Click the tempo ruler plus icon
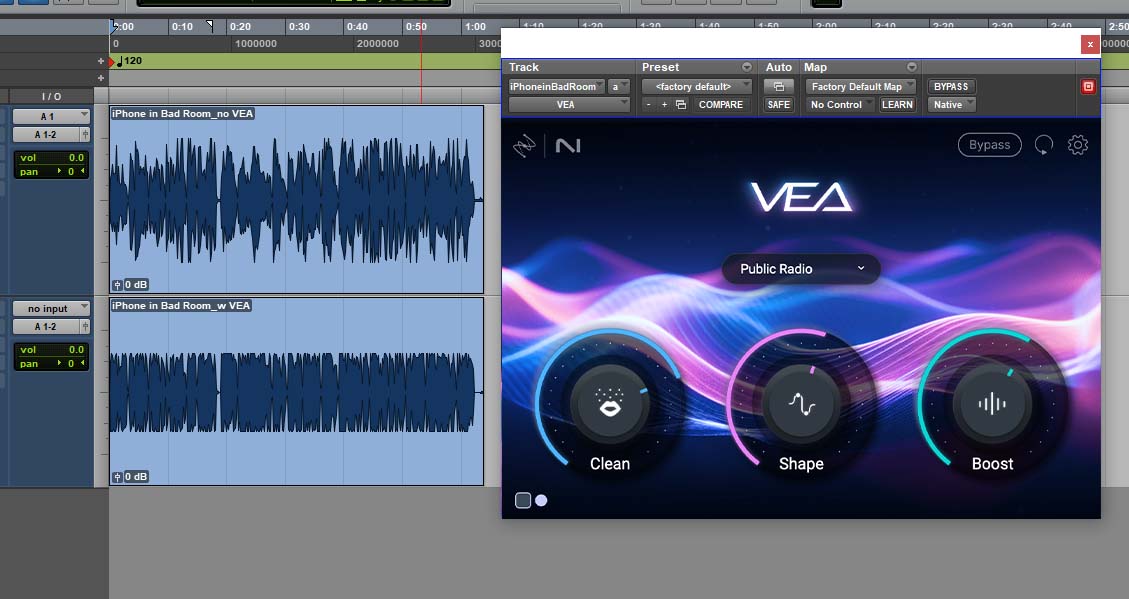This screenshot has height=599, width=1129. pyautogui.click(x=101, y=61)
